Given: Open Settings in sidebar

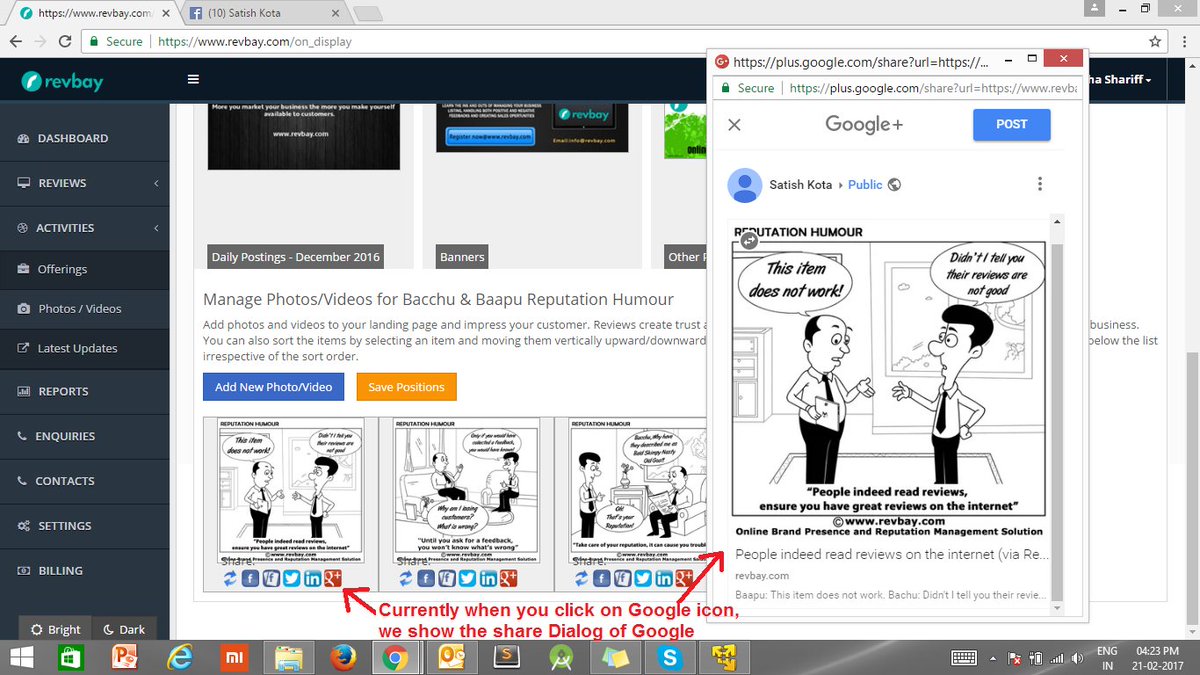Looking at the screenshot, I should [85, 526].
